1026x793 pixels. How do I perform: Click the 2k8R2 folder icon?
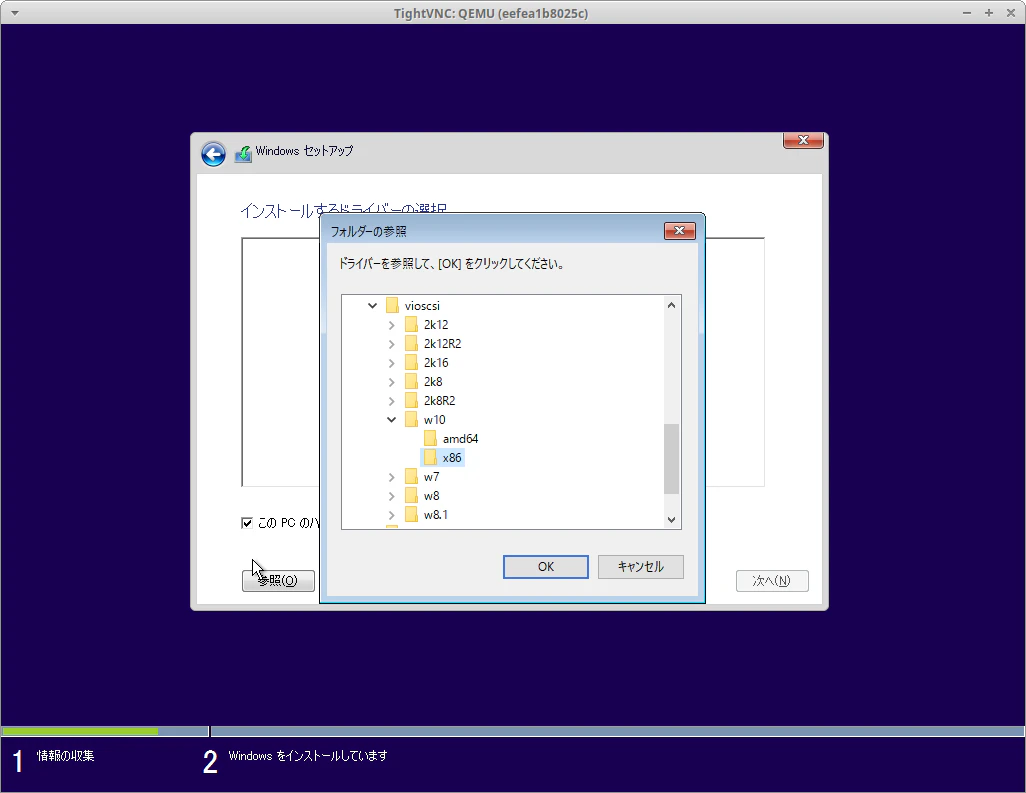point(411,400)
